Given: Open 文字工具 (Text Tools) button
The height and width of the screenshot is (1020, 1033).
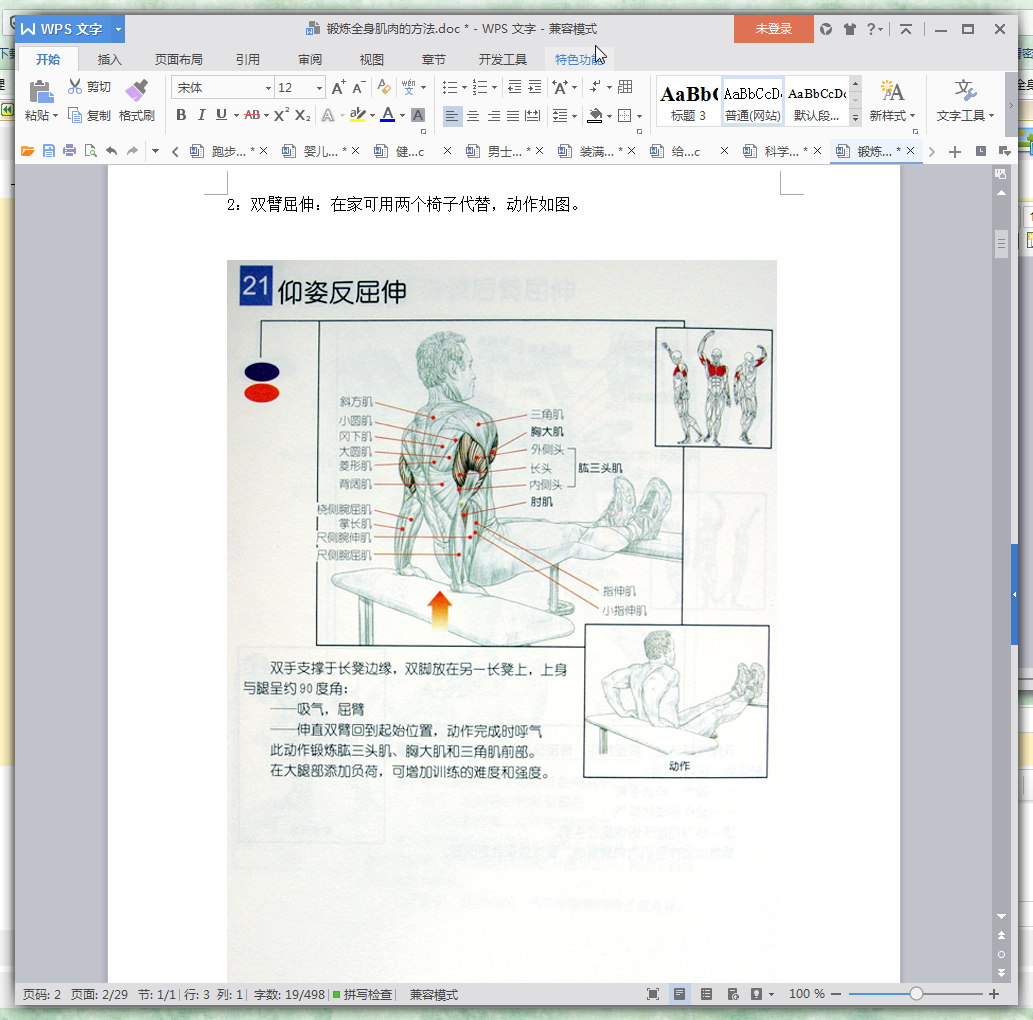Looking at the screenshot, I should (x=965, y=101).
